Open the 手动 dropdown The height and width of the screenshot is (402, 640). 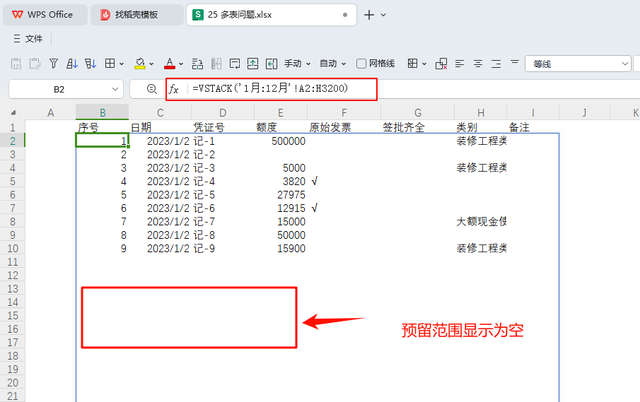pyautogui.click(x=298, y=64)
